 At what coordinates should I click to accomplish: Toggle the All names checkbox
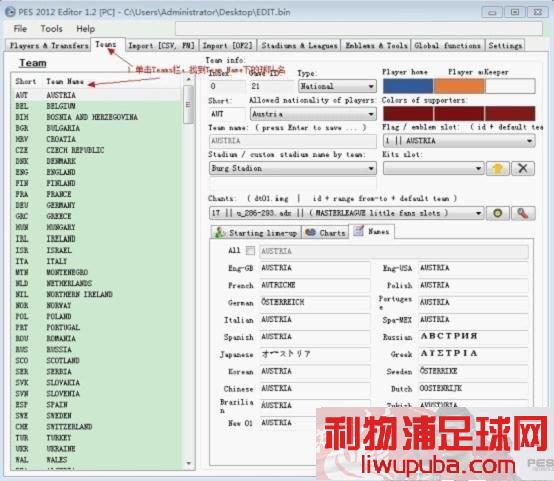tap(250, 251)
